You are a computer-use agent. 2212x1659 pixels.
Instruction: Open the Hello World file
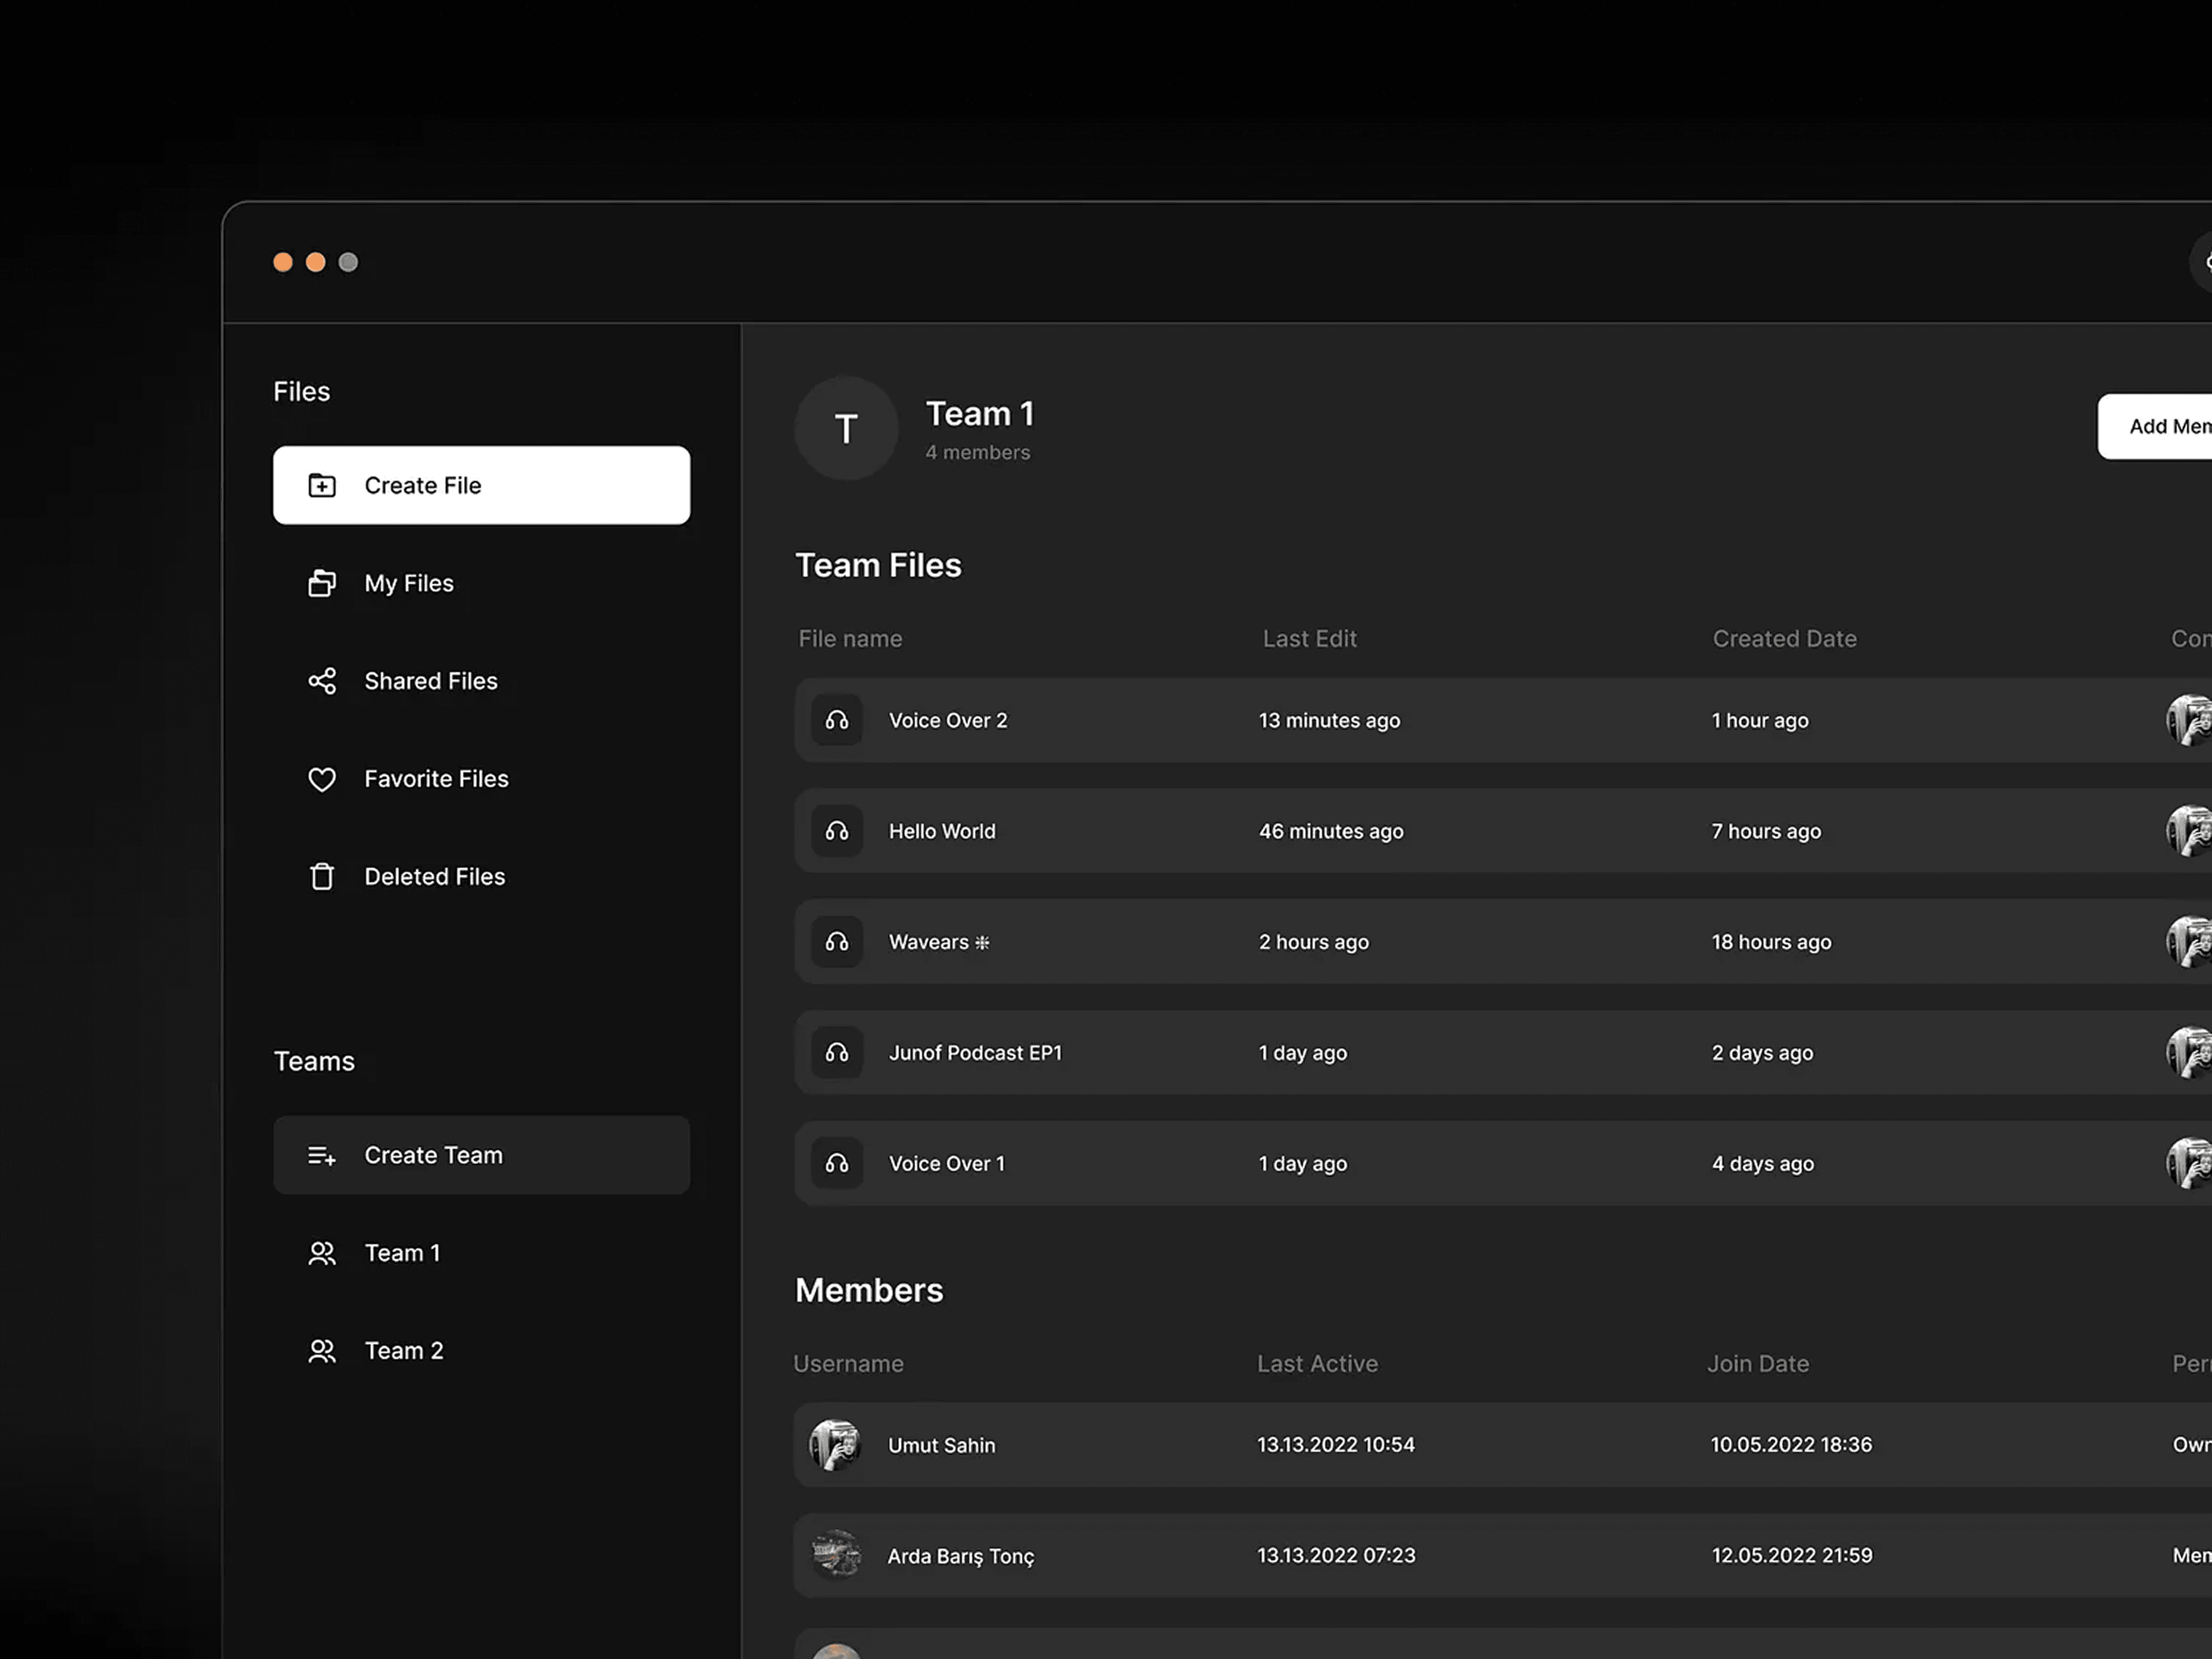point(1503,831)
